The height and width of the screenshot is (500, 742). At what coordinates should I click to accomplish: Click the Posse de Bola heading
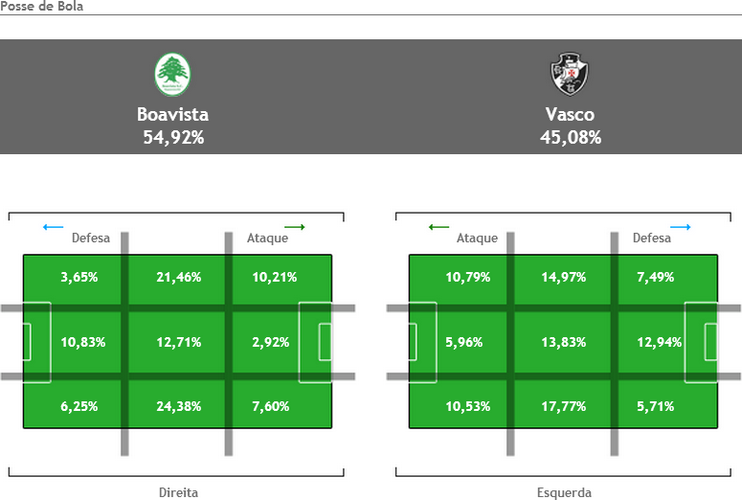pyautogui.click(x=42, y=6)
